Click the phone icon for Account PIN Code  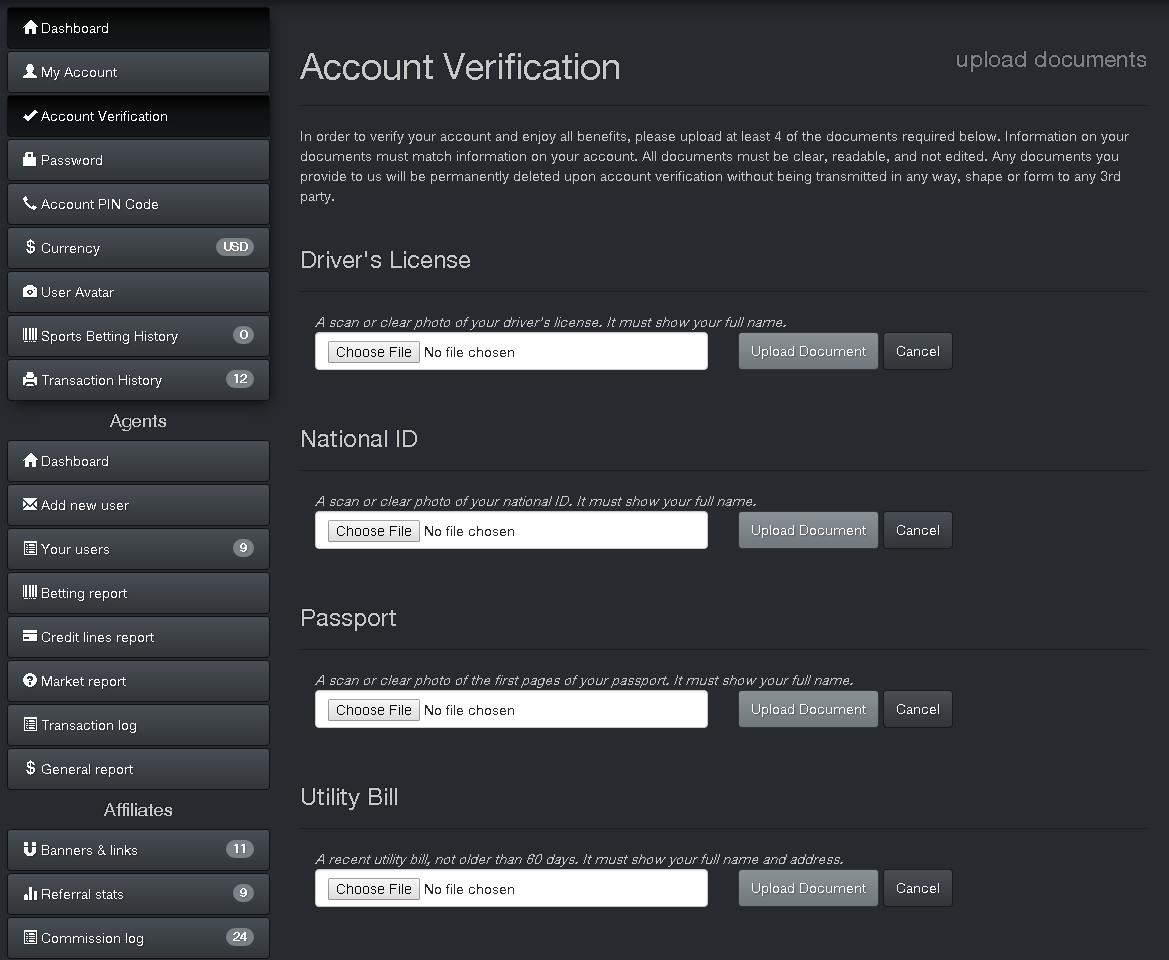(30, 204)
